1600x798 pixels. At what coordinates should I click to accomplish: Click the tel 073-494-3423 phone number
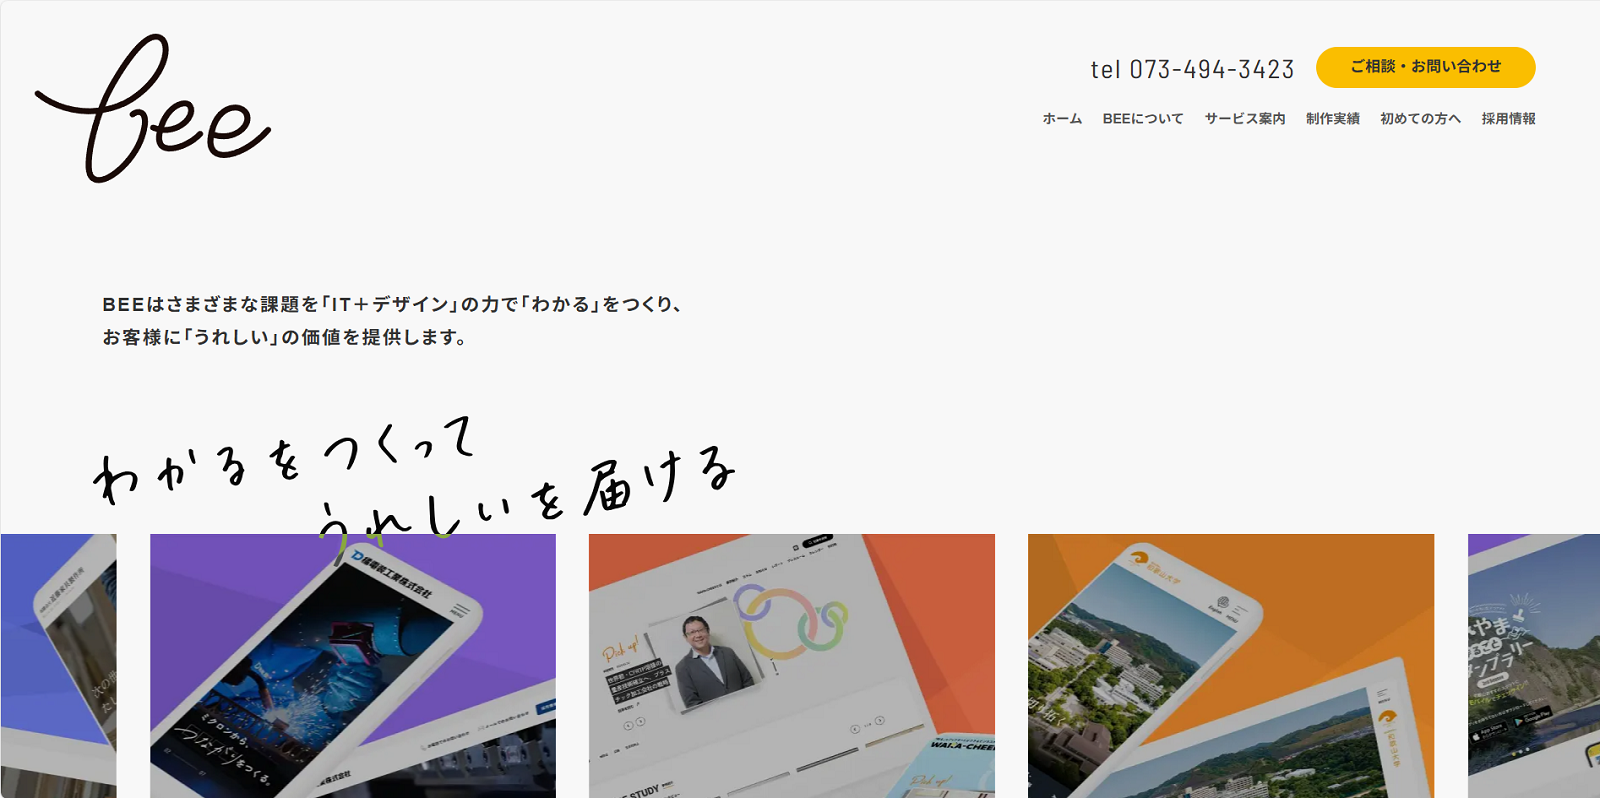(1192, 69)
